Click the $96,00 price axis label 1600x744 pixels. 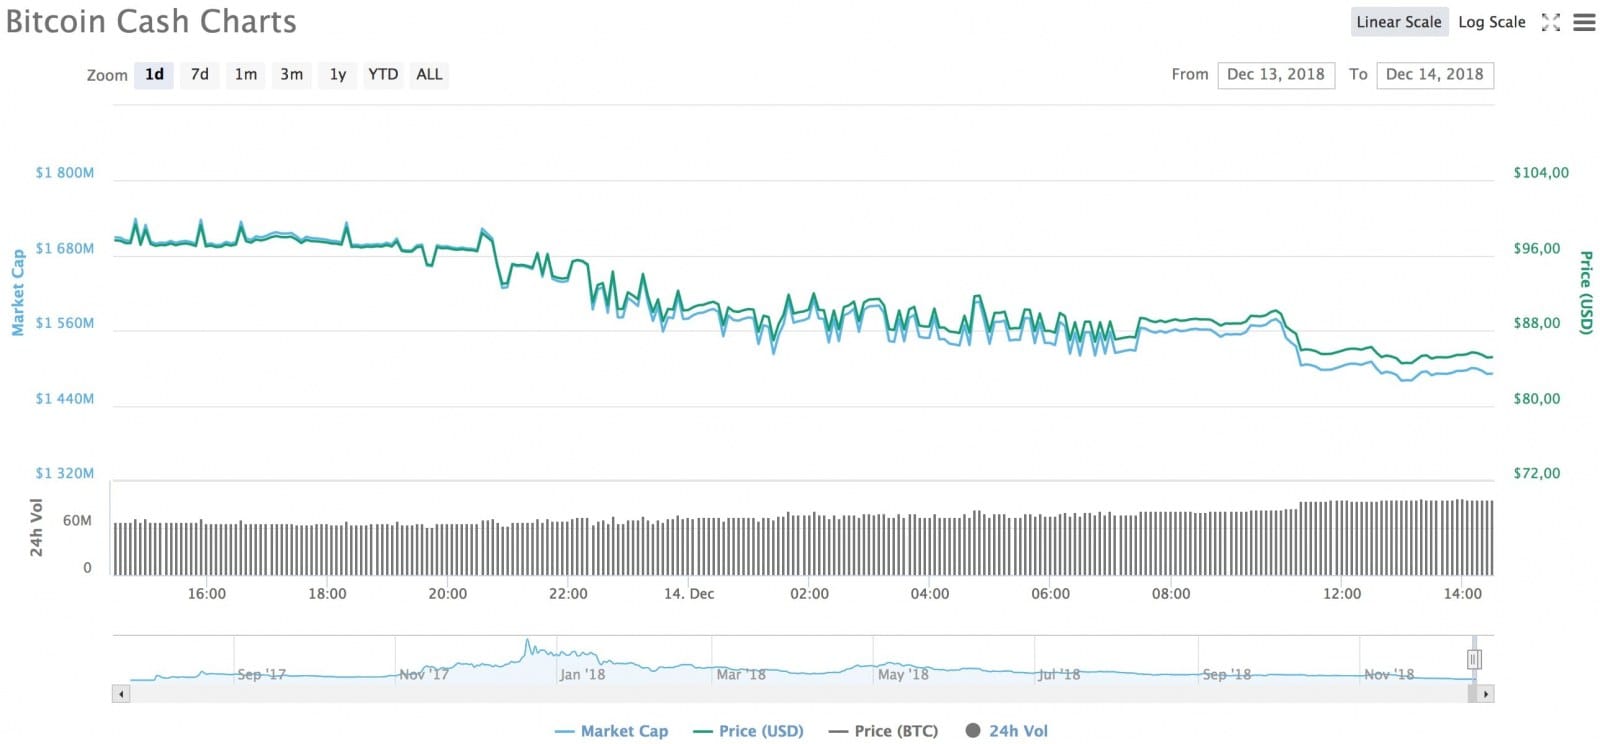(x=1537, y=248)
